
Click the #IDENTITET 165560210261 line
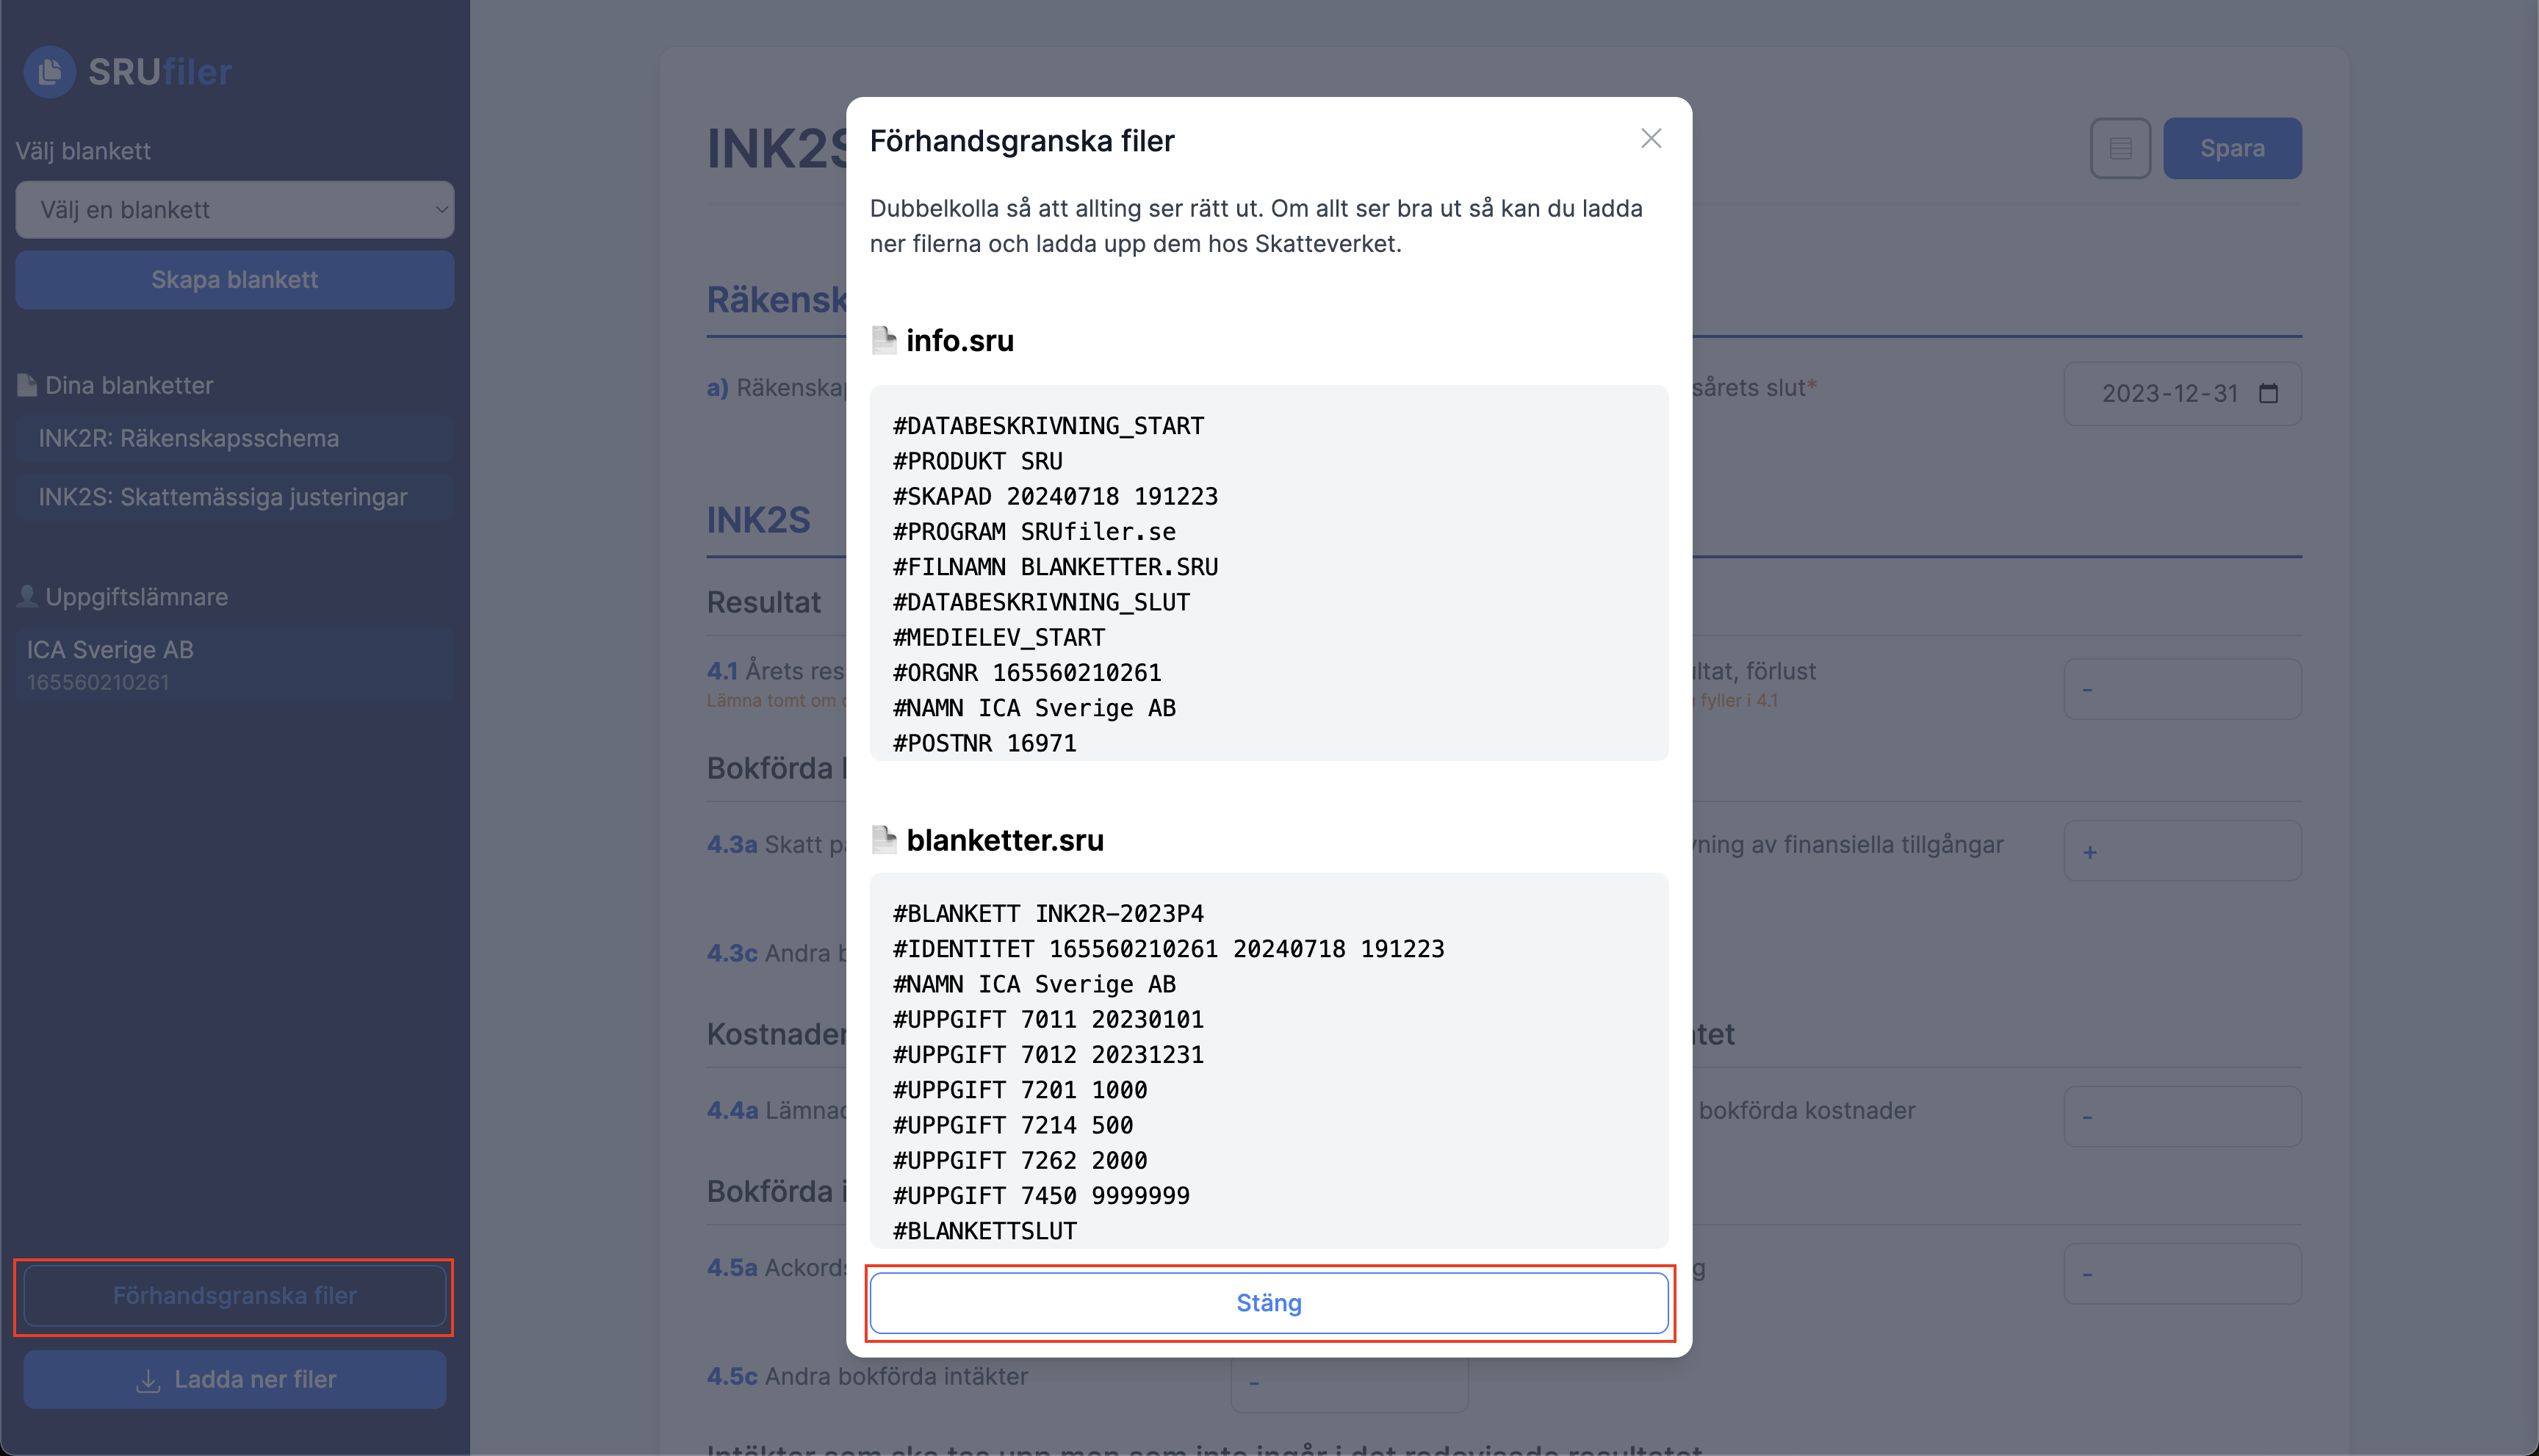coord(1168,949)
